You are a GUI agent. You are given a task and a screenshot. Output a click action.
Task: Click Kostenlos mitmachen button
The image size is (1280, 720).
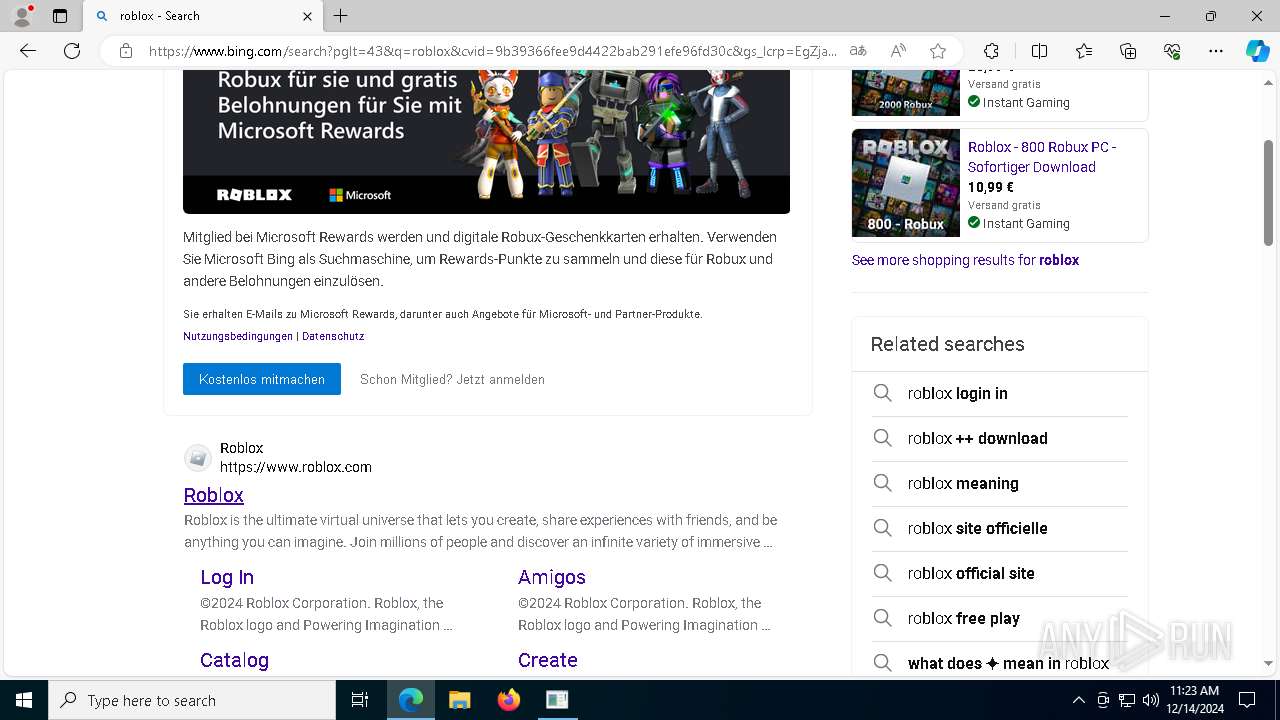point(262,379)
